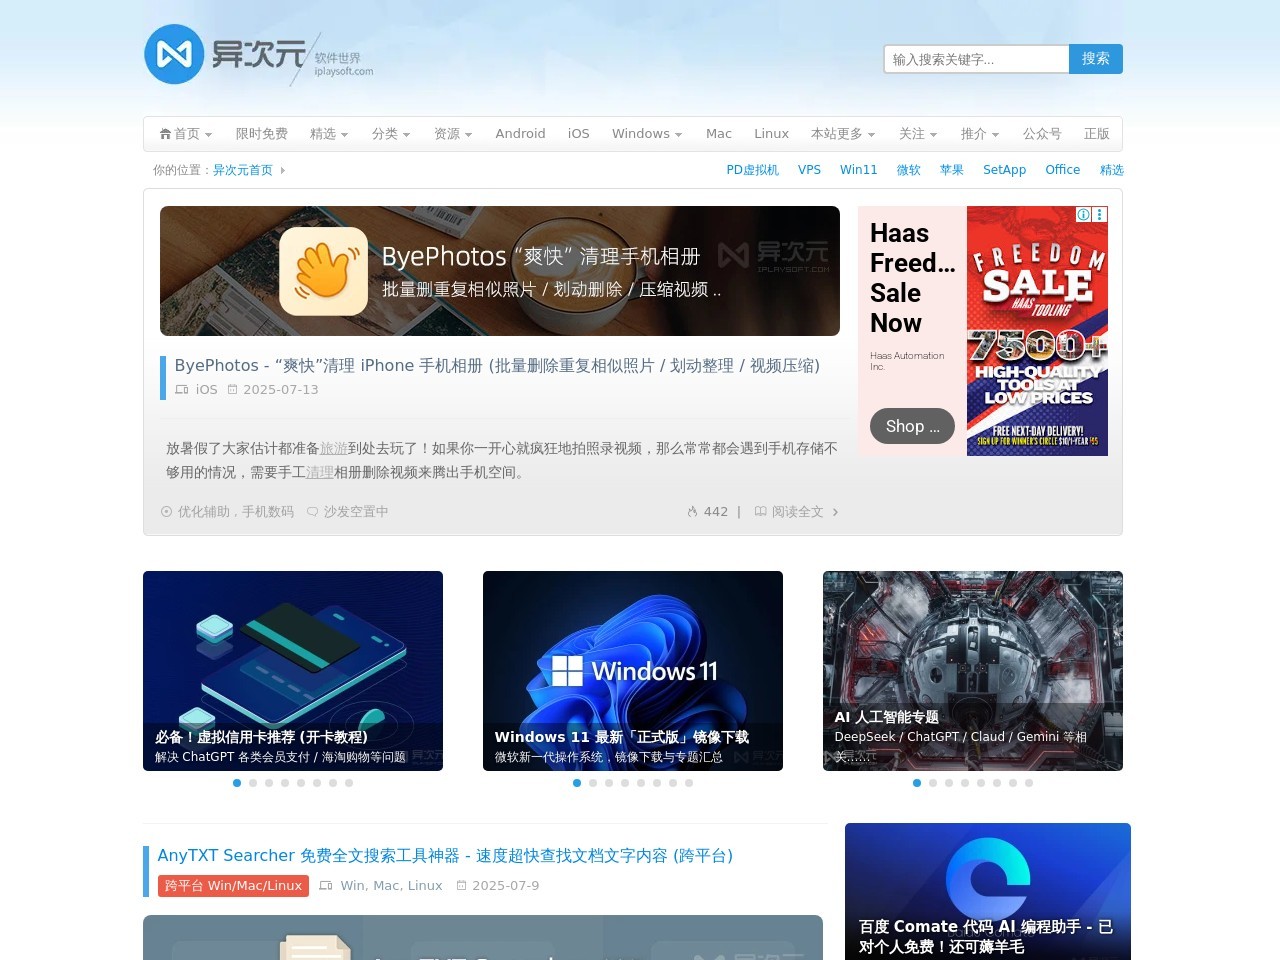Click the platform icon beside Win, Mac, Linux
The width and height of the screenshot is (1280, 960).
click(326, 885)
